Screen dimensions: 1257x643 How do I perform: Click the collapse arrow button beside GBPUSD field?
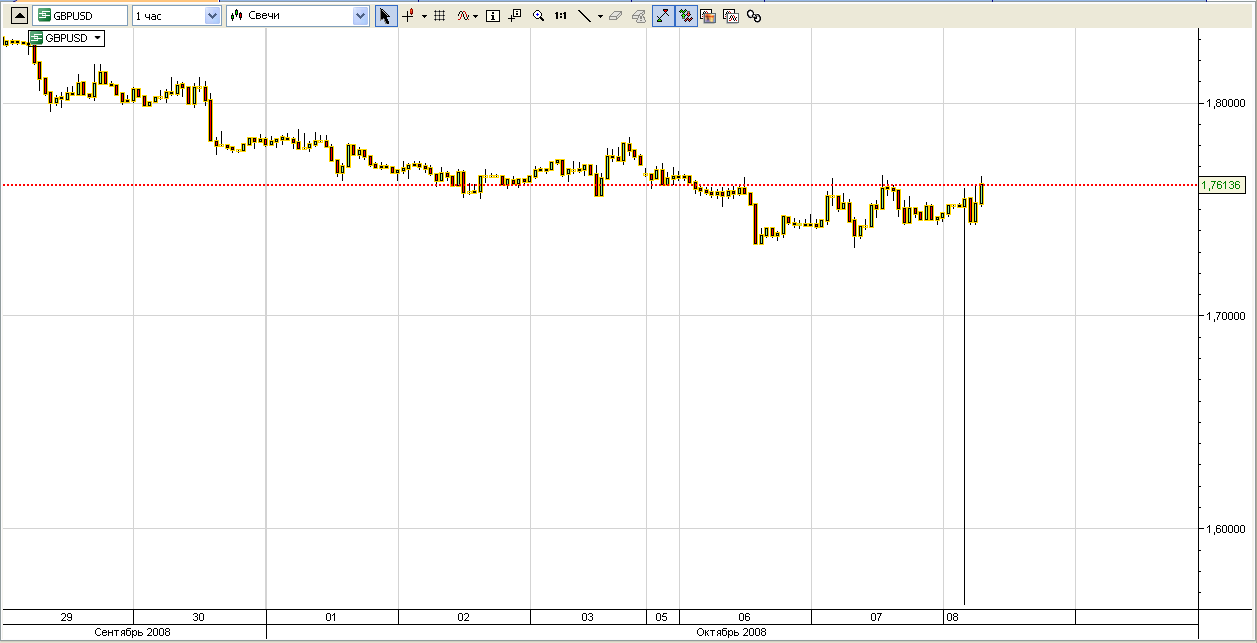[x=18, y=16]
